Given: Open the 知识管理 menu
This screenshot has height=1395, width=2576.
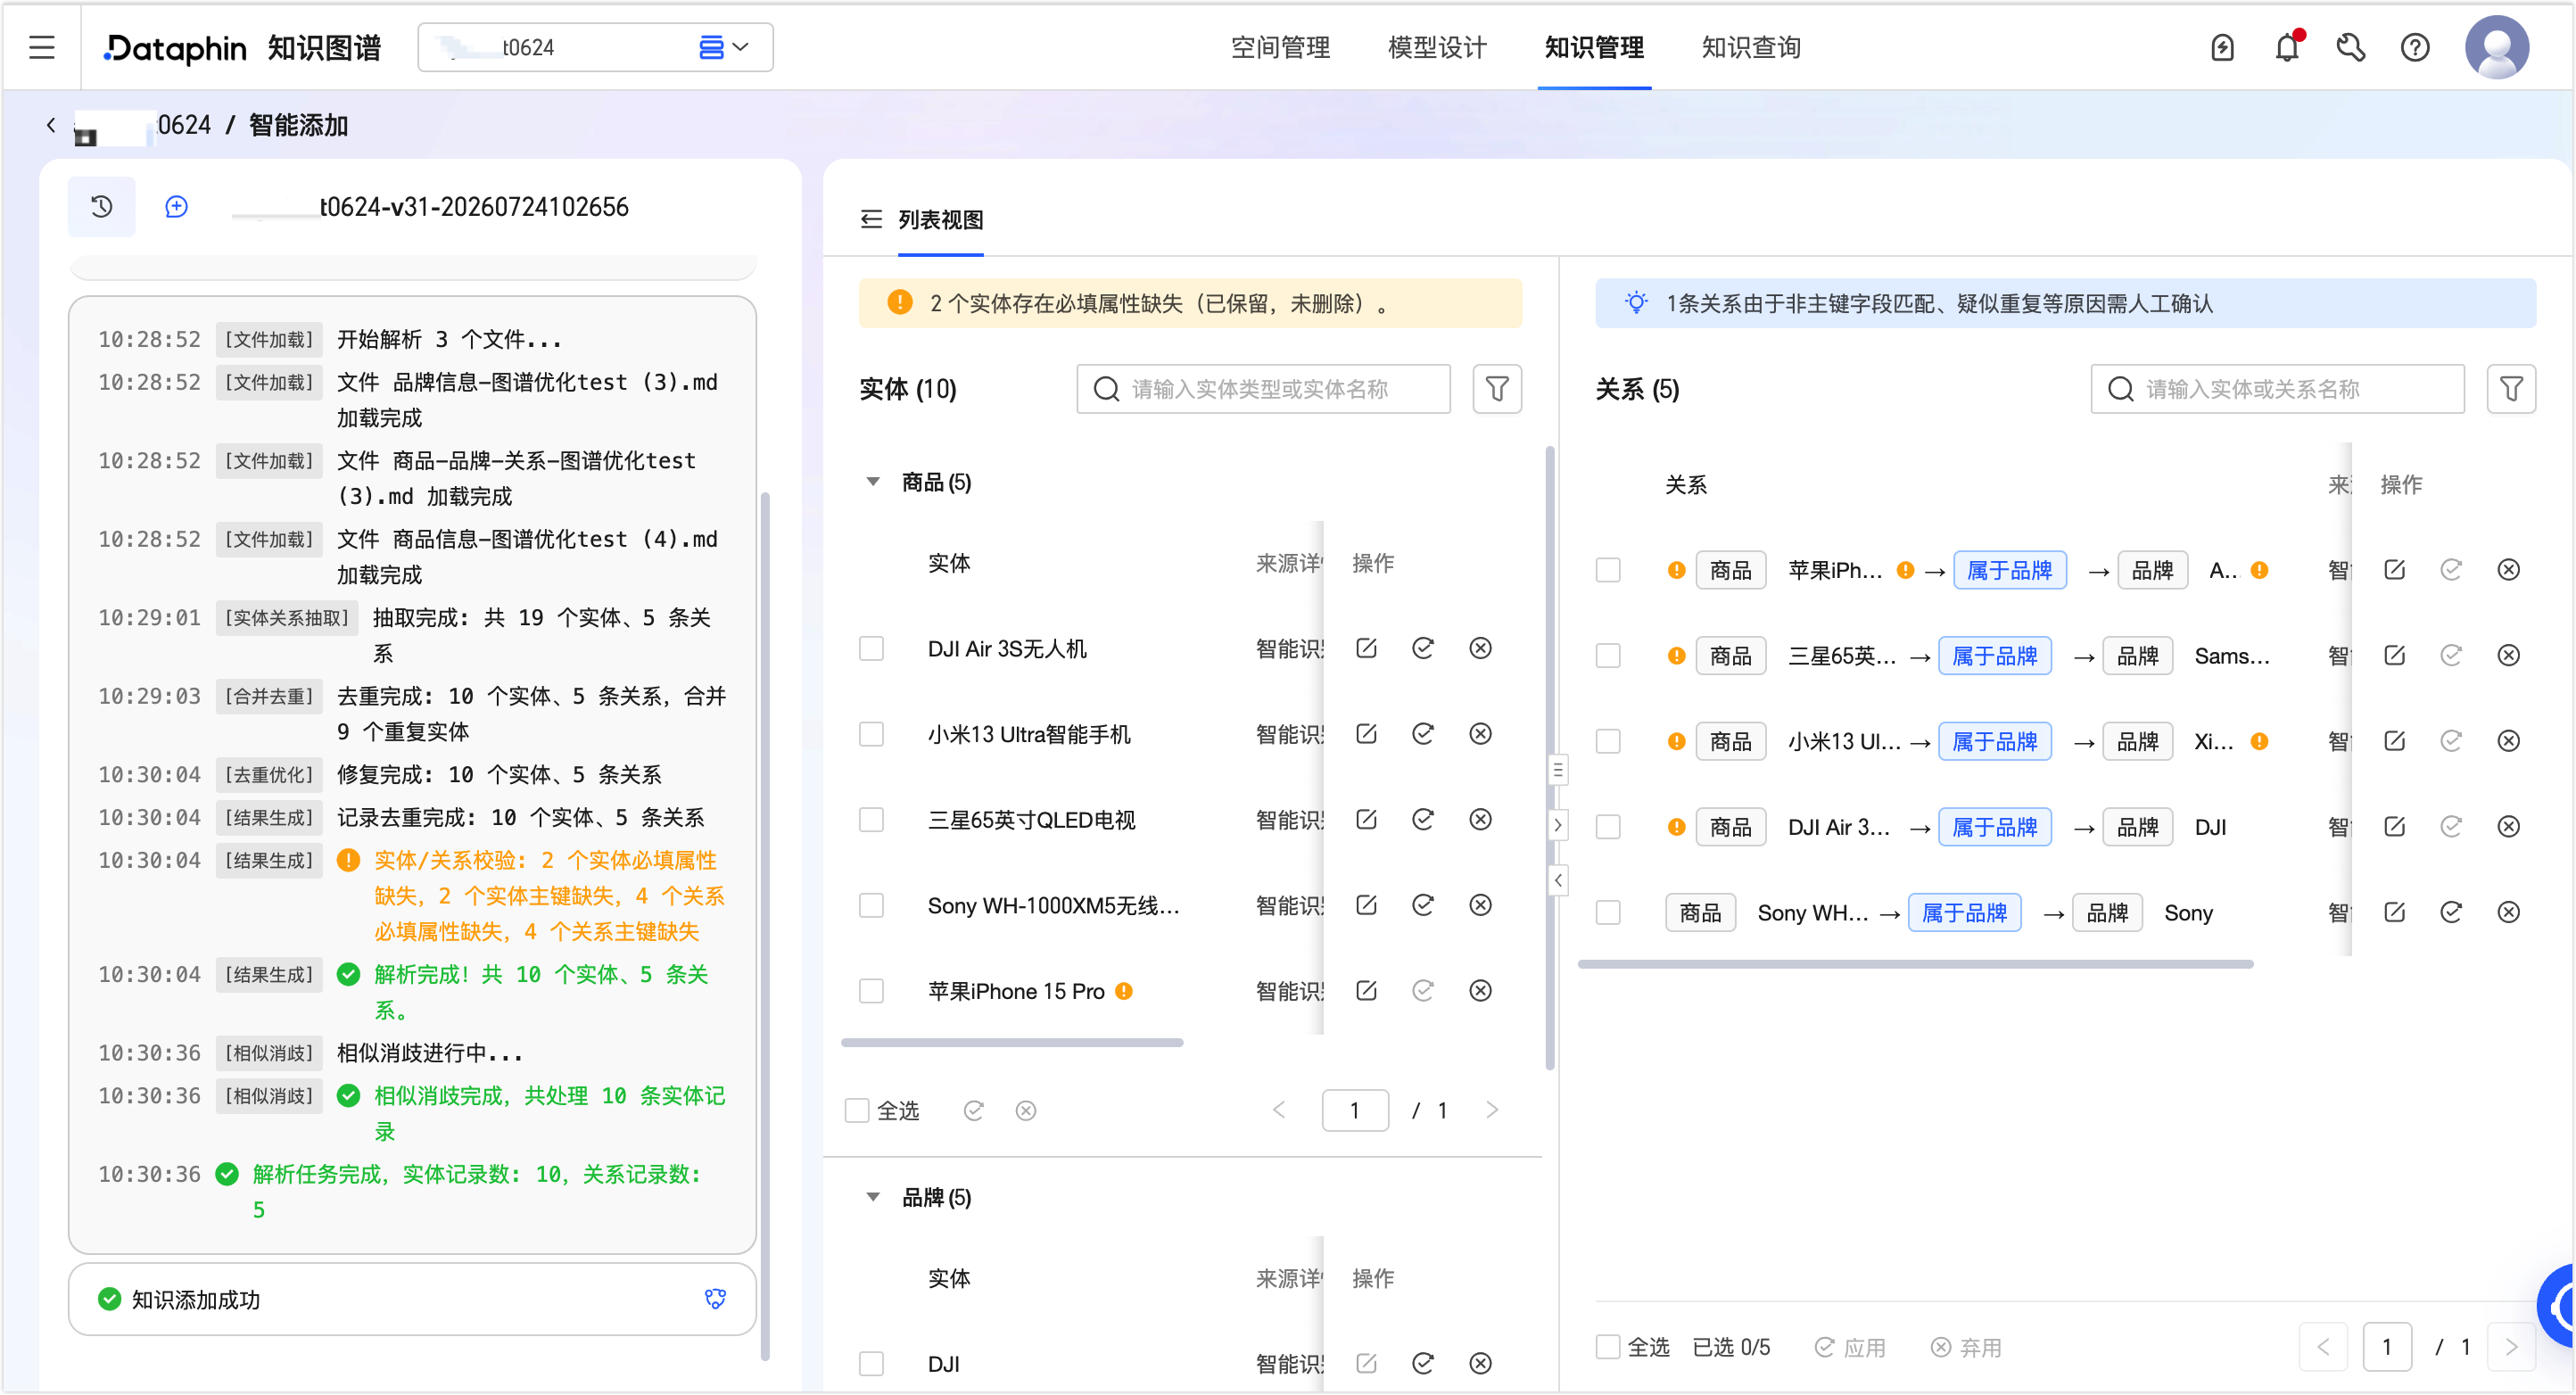Looking at the screenshot, I should pos(1594,47).
